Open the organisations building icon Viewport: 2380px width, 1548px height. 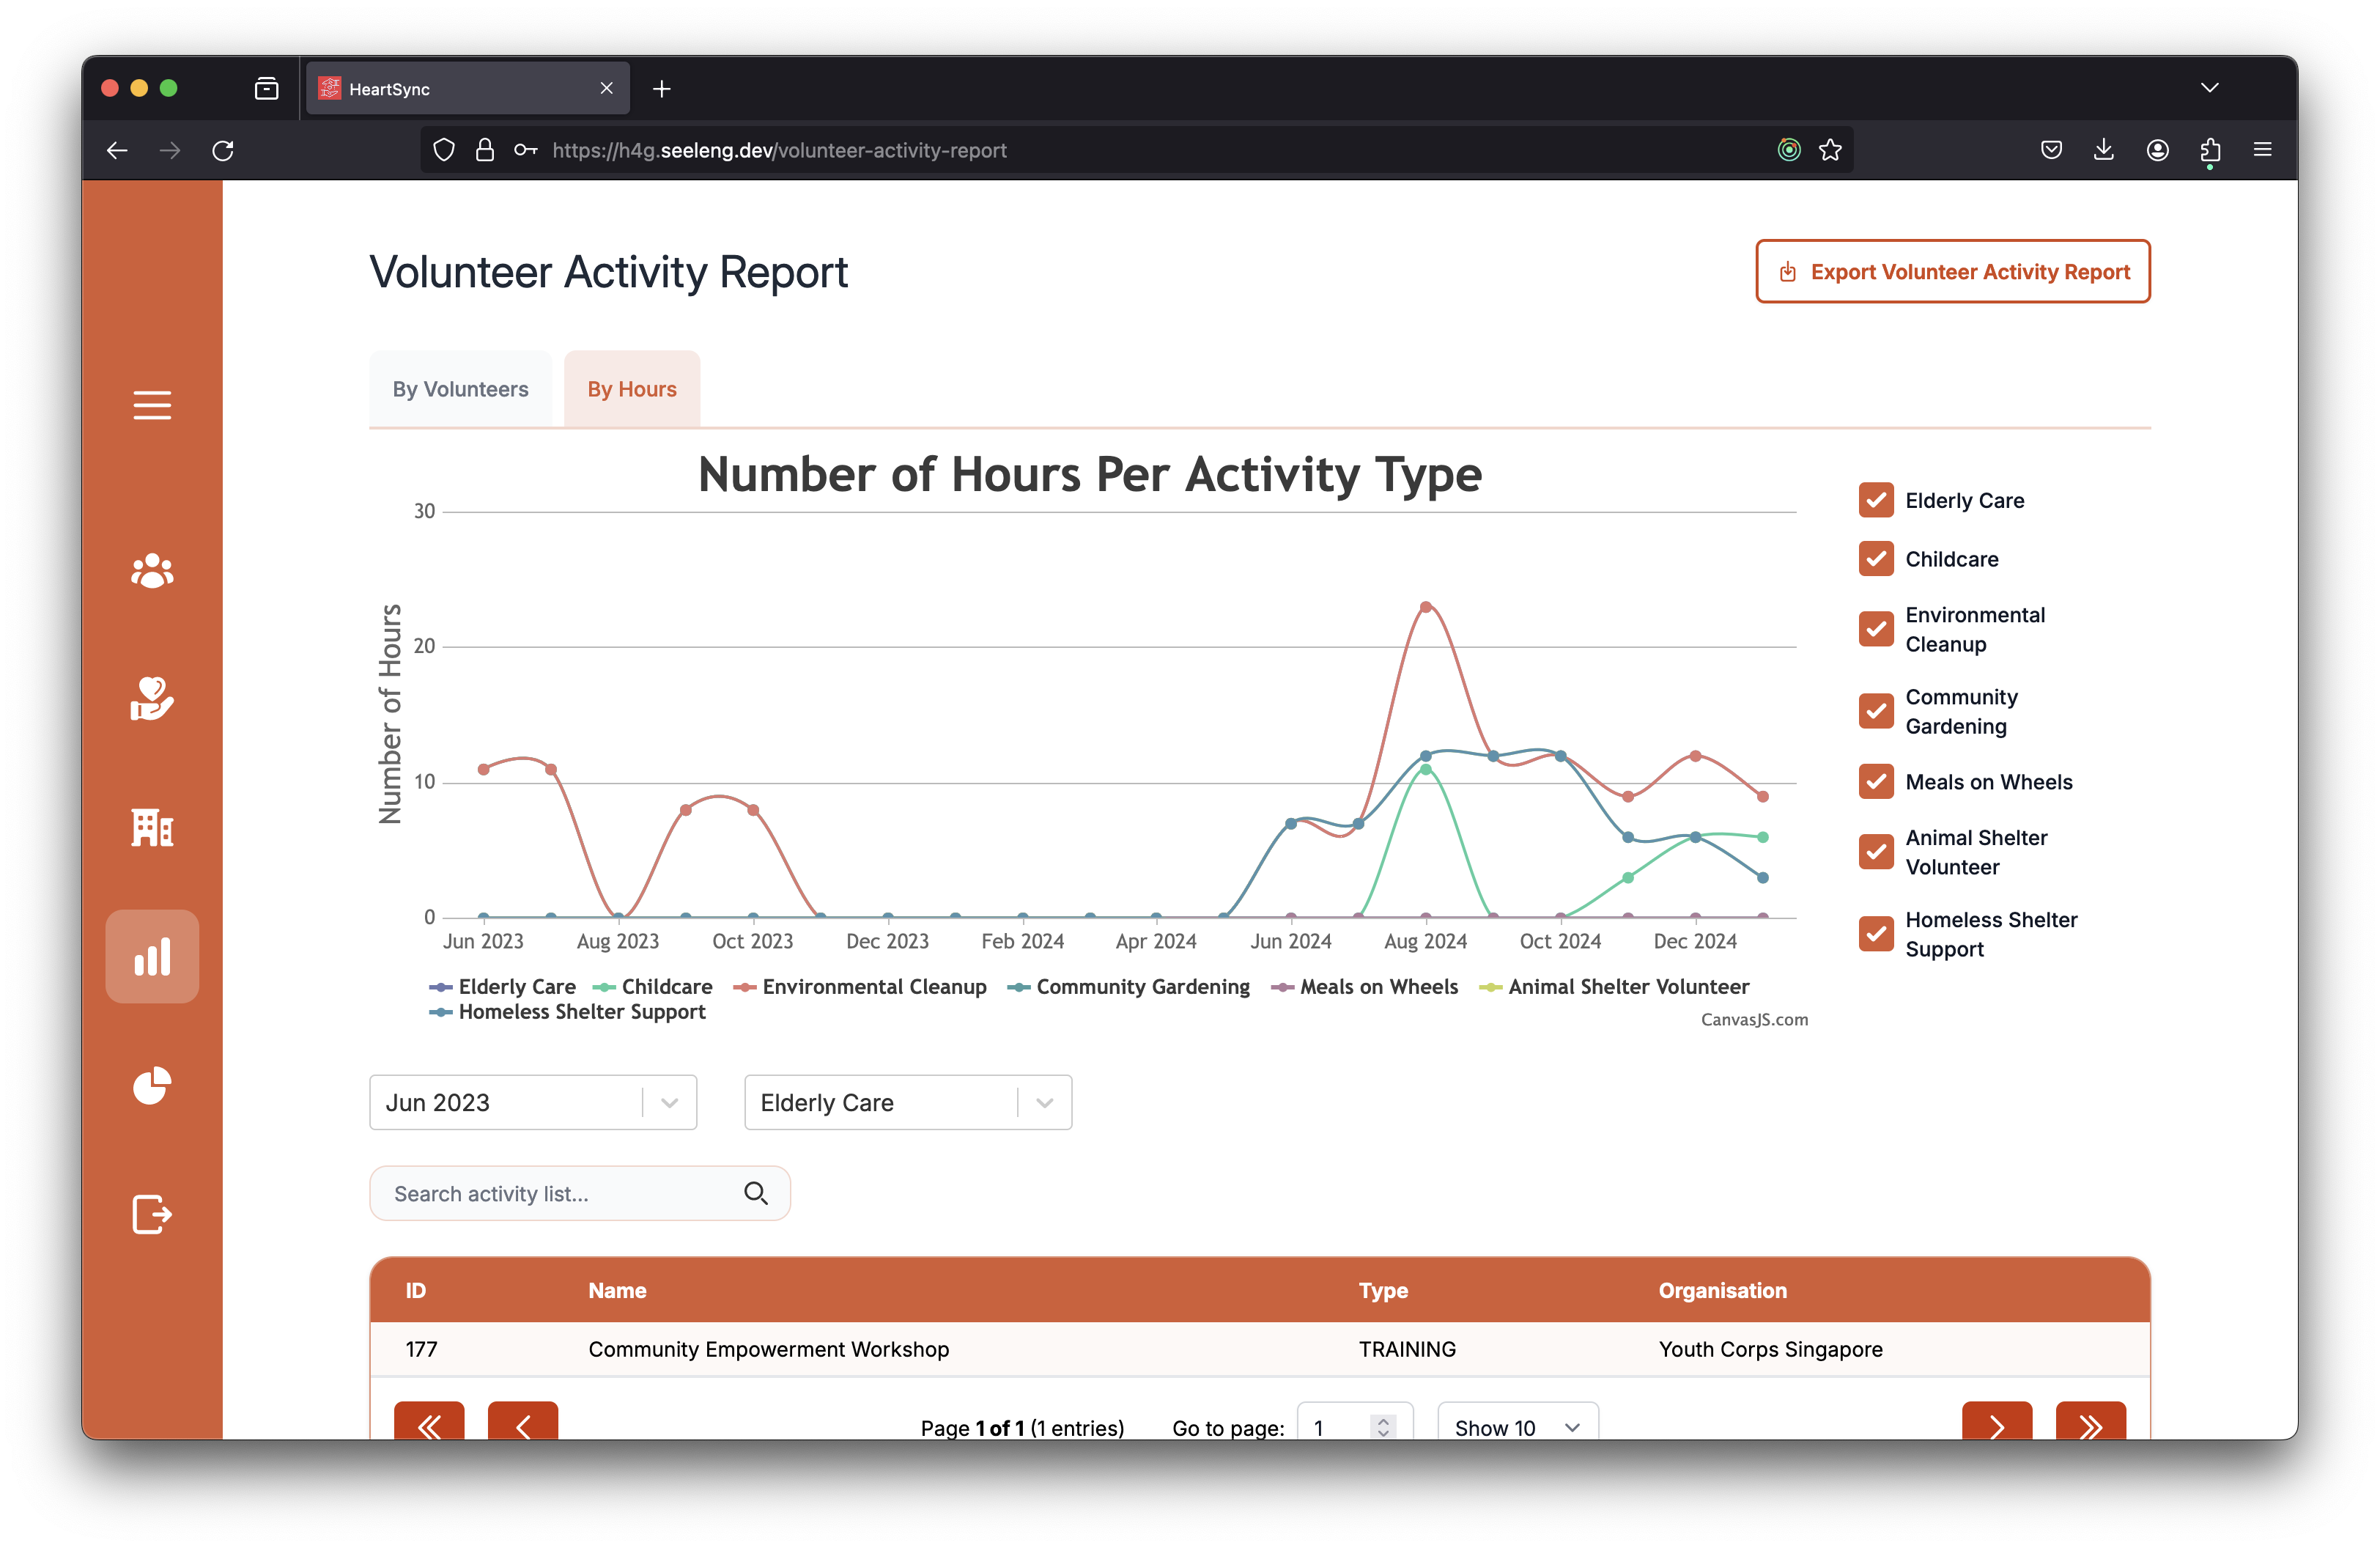(152, 827)
